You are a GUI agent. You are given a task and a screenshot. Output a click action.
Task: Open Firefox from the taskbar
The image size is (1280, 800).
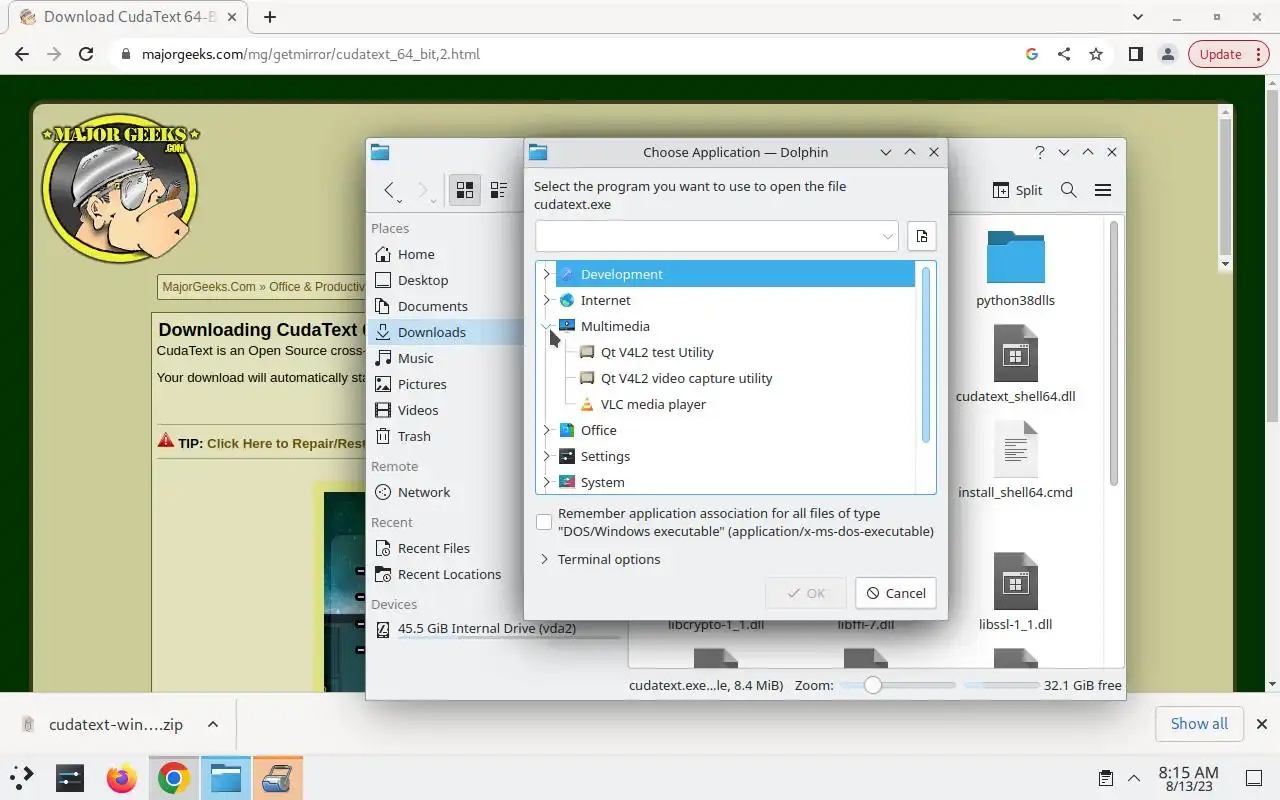pos(121,778)
